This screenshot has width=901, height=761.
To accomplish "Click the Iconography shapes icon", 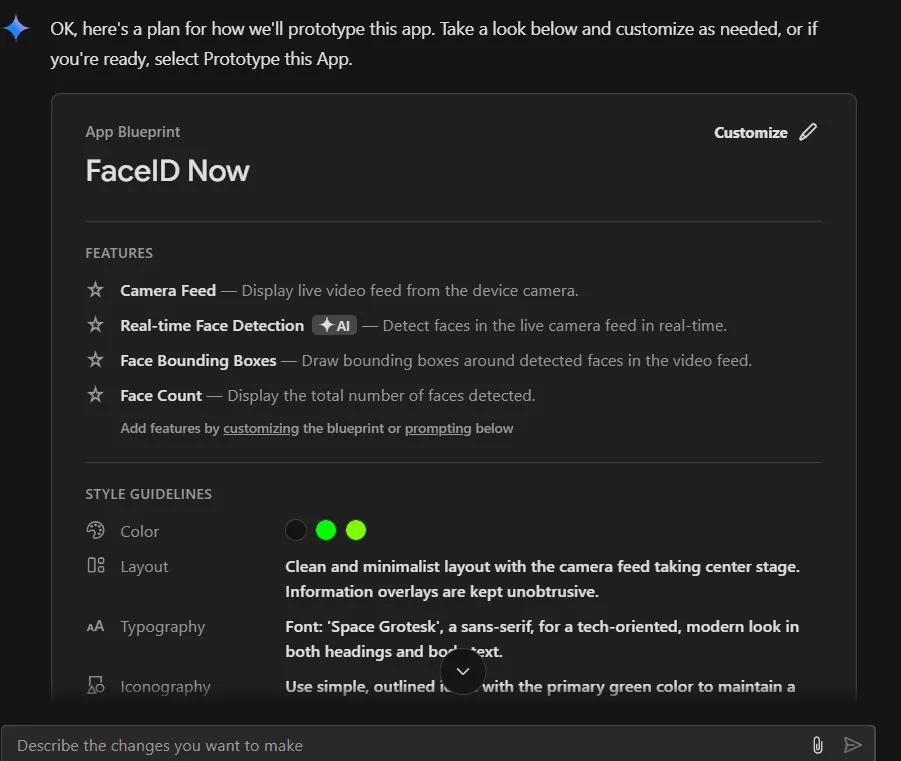I will (x=96, y=686).
